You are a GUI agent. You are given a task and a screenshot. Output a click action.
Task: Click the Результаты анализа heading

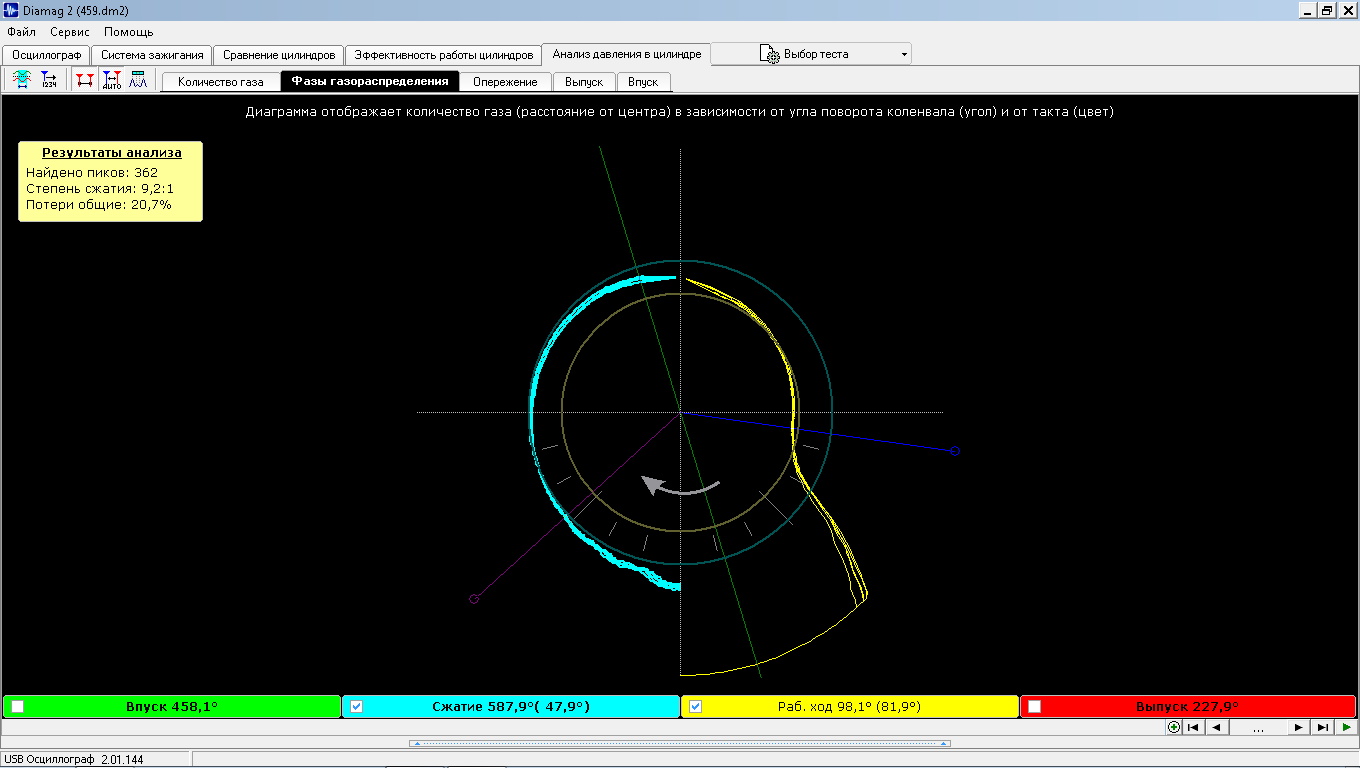coord(112,153)
